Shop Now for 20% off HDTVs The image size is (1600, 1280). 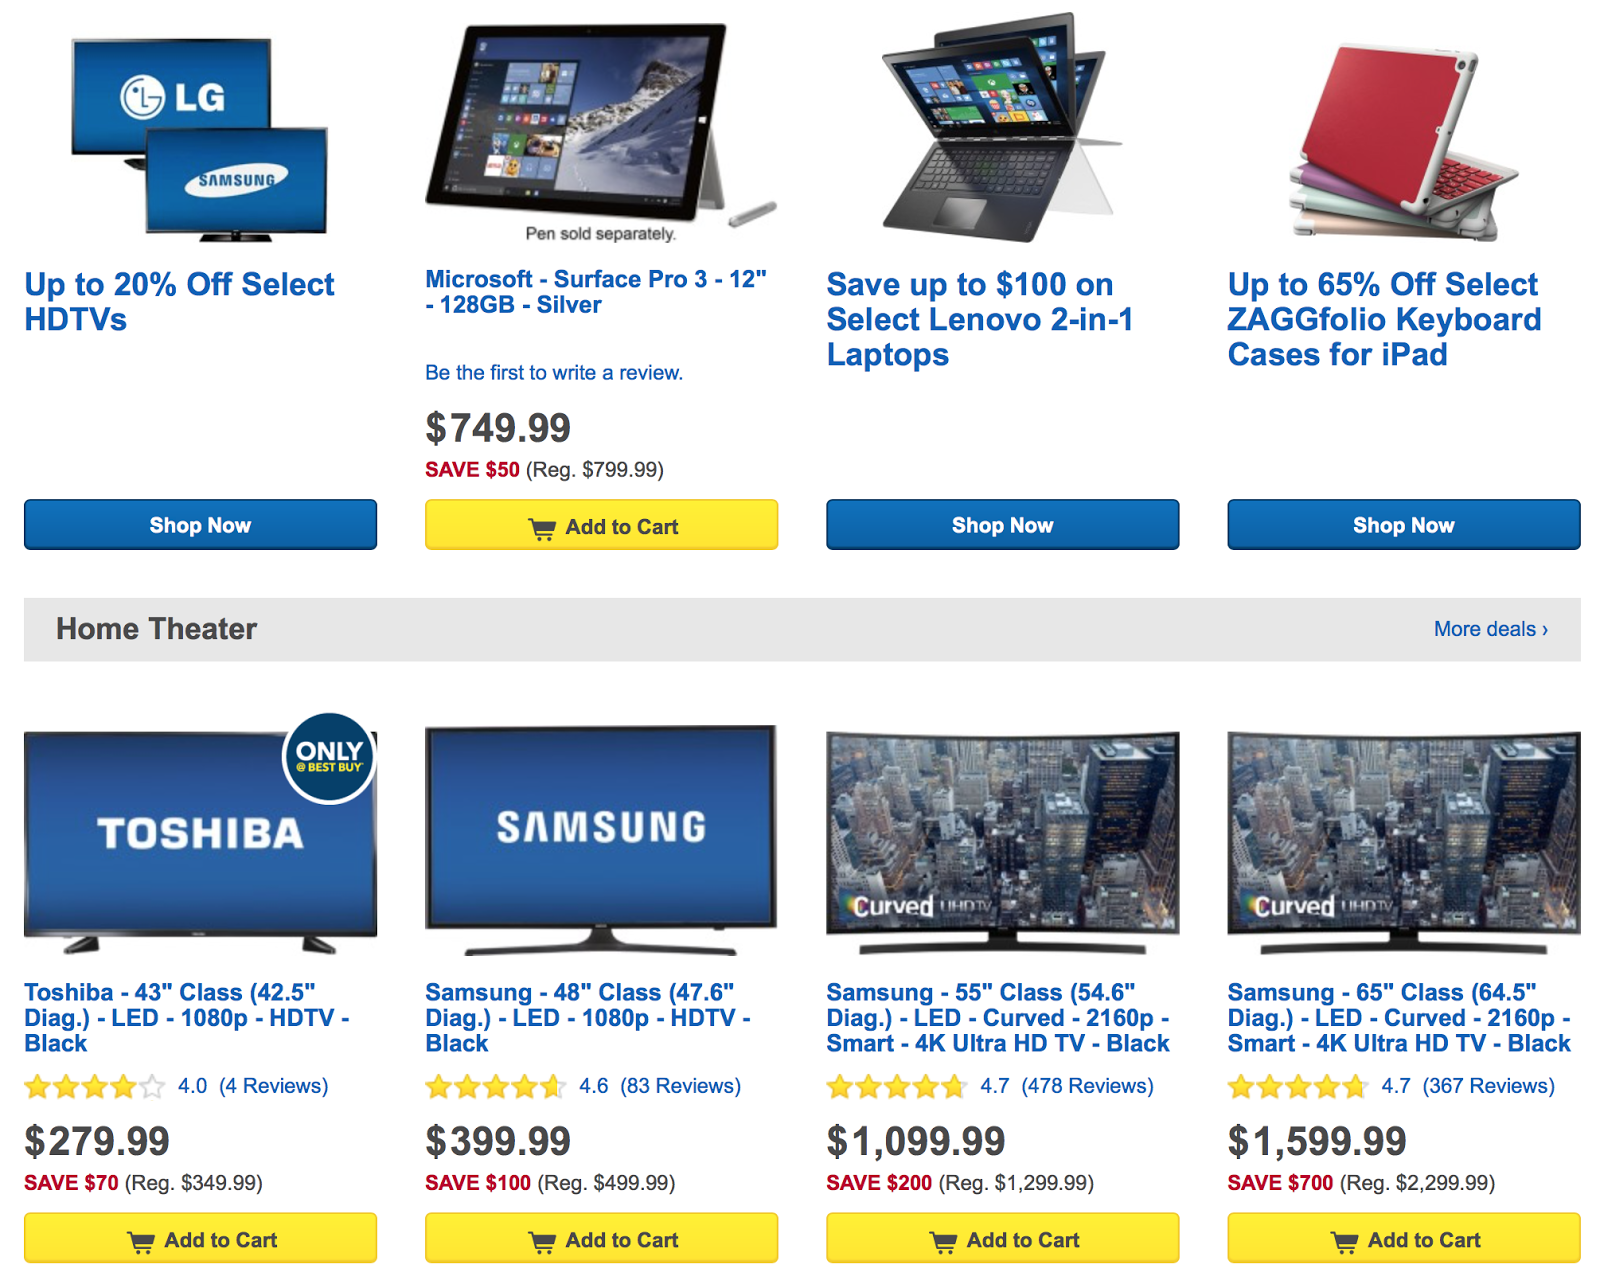click(x=200, y=525)
